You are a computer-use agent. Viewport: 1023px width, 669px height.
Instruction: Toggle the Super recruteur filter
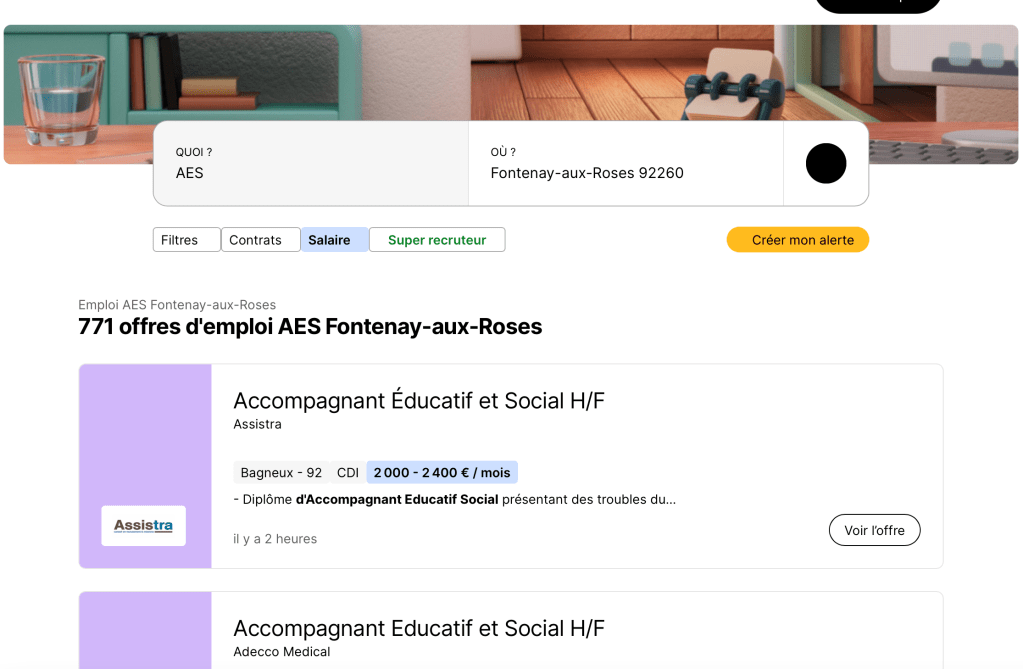437,240
